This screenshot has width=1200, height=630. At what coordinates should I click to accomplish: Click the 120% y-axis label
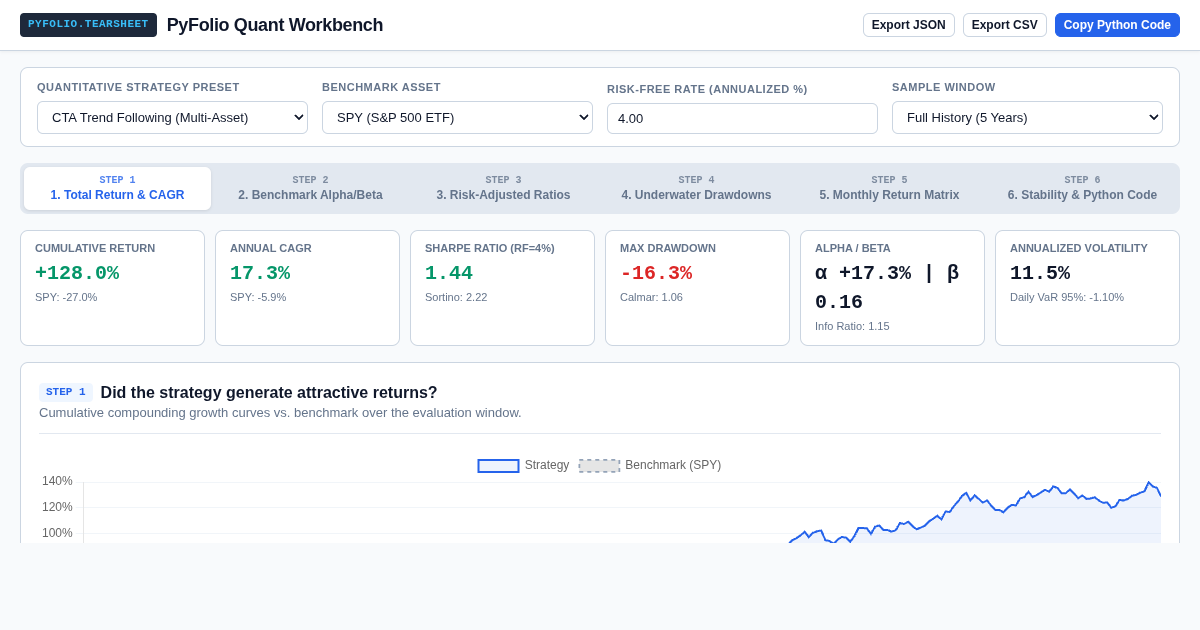[x=57, y=507]
